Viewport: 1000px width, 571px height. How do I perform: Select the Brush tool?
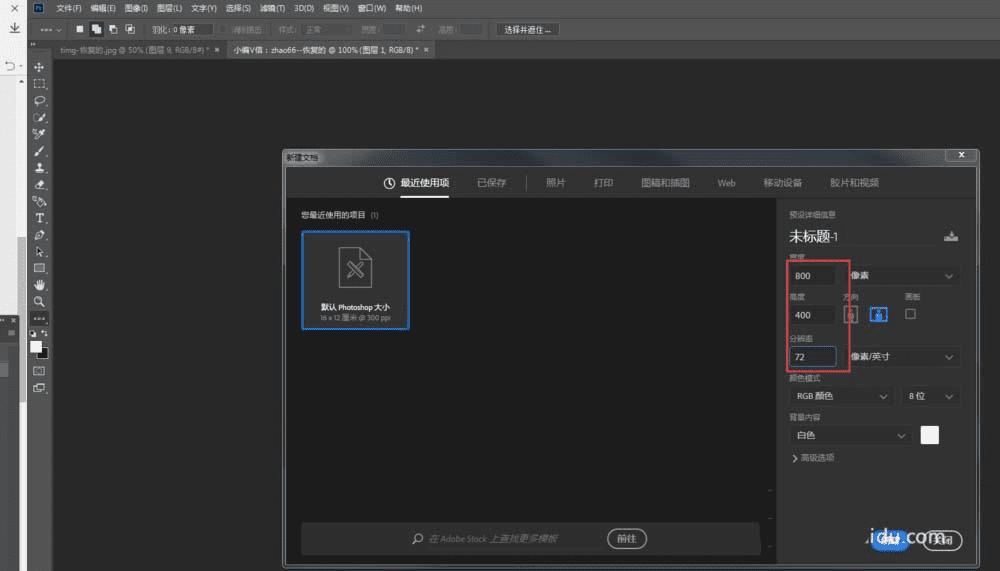(x=39, y=151)
